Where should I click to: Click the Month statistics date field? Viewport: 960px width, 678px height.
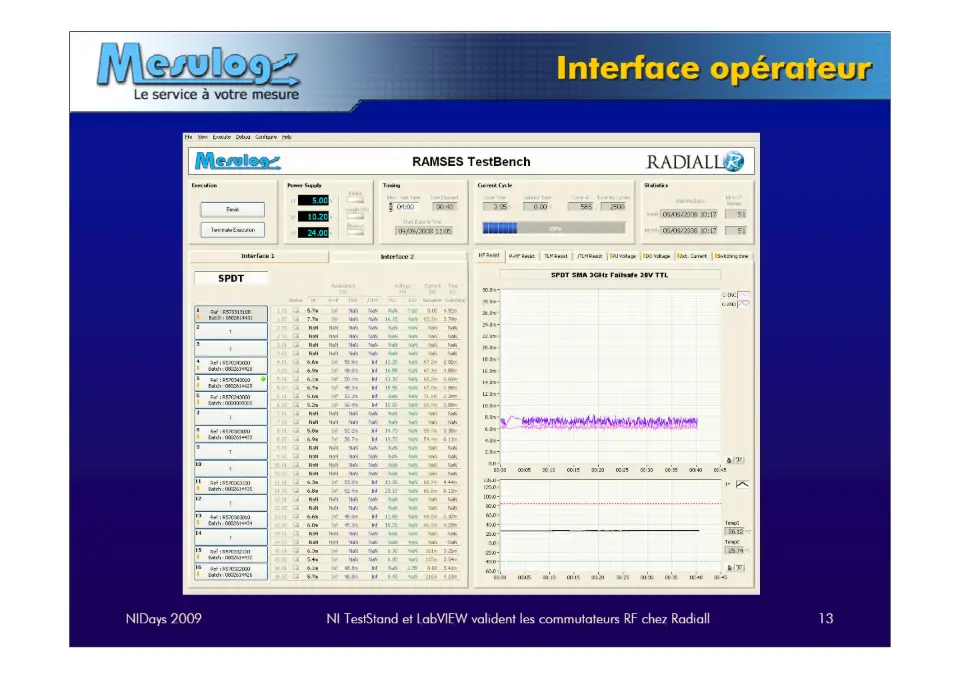pos(689,231)
